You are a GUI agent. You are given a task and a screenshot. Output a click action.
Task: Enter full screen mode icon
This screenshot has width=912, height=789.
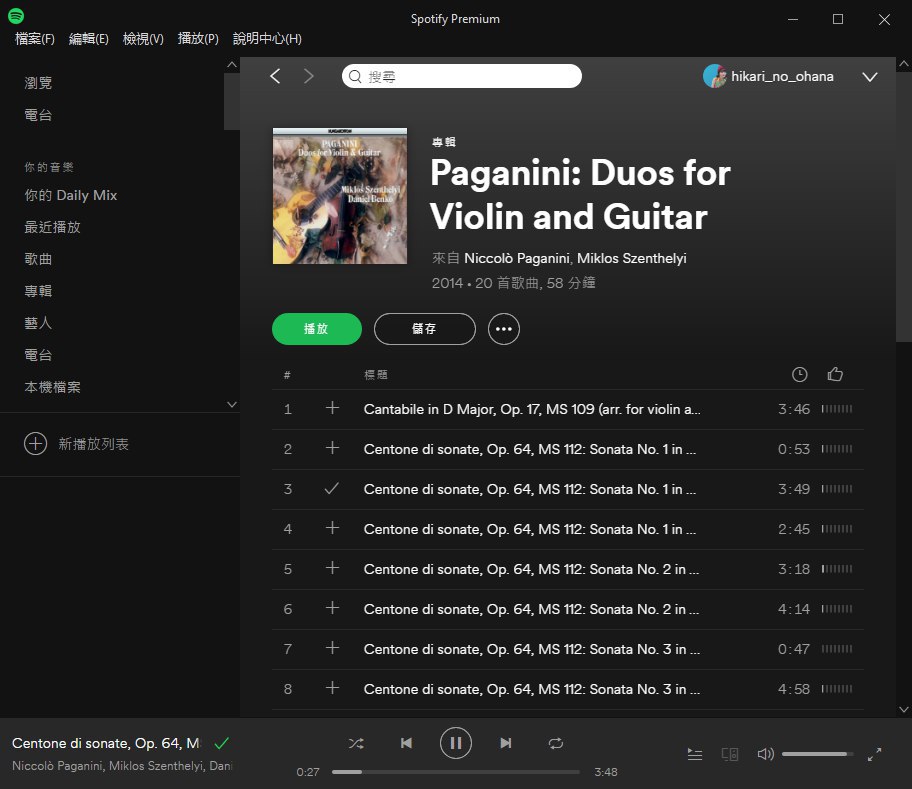pos(874,754)
